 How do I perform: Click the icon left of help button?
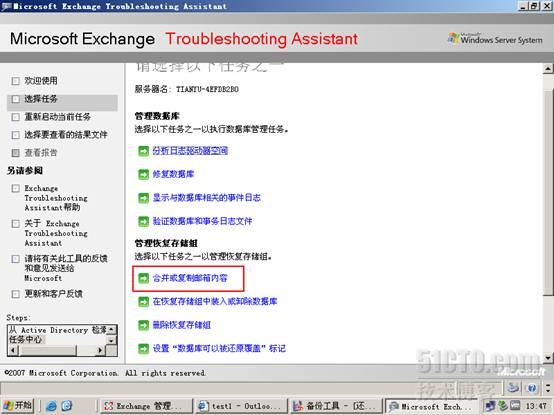tap(513, 388)
